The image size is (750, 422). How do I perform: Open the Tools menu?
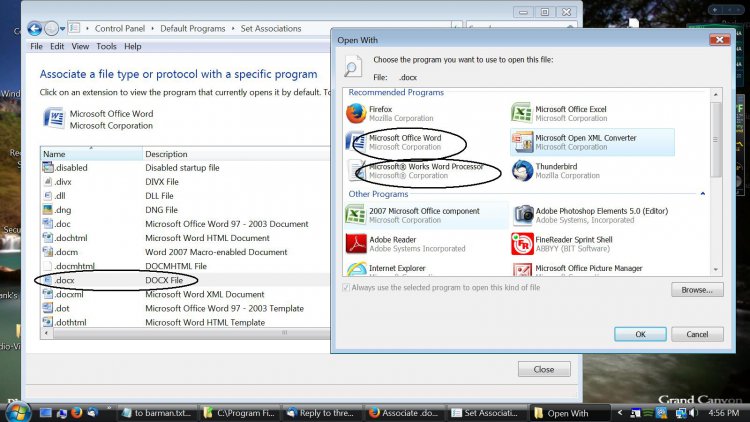106,46
